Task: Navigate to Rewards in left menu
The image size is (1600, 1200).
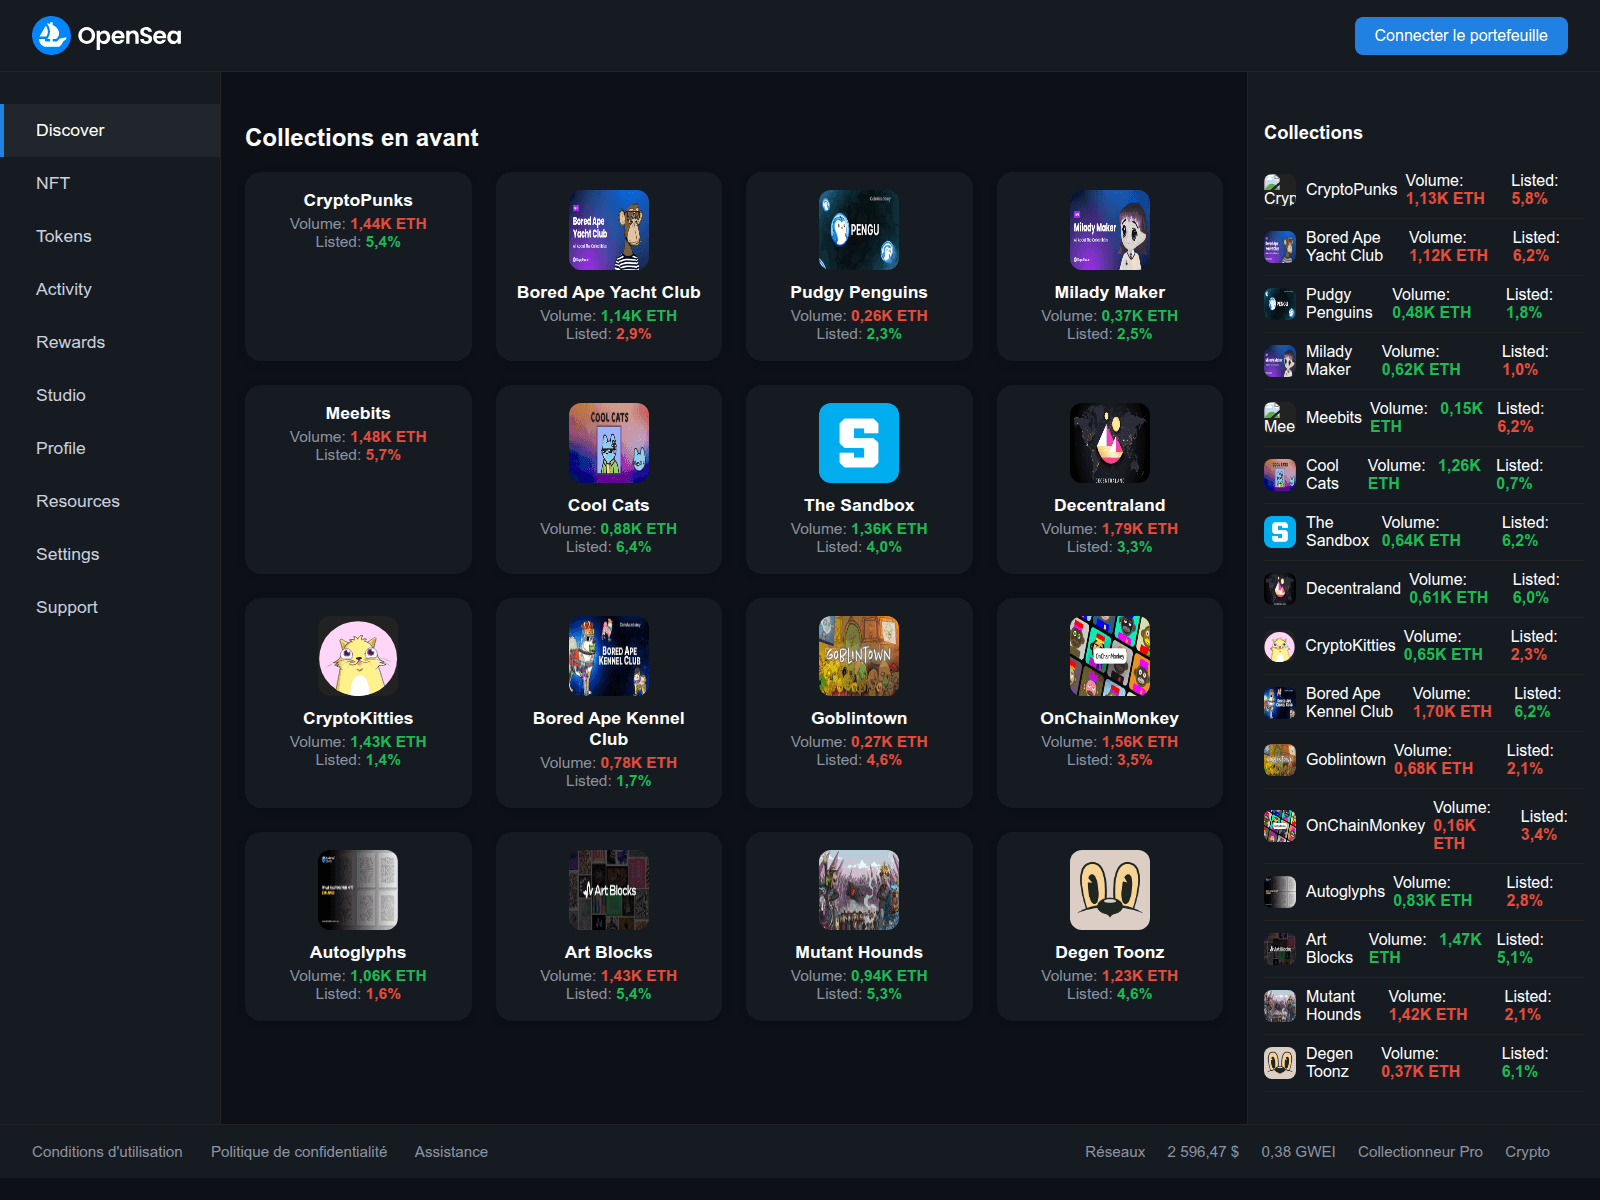Action: click(x=70, y=342)
